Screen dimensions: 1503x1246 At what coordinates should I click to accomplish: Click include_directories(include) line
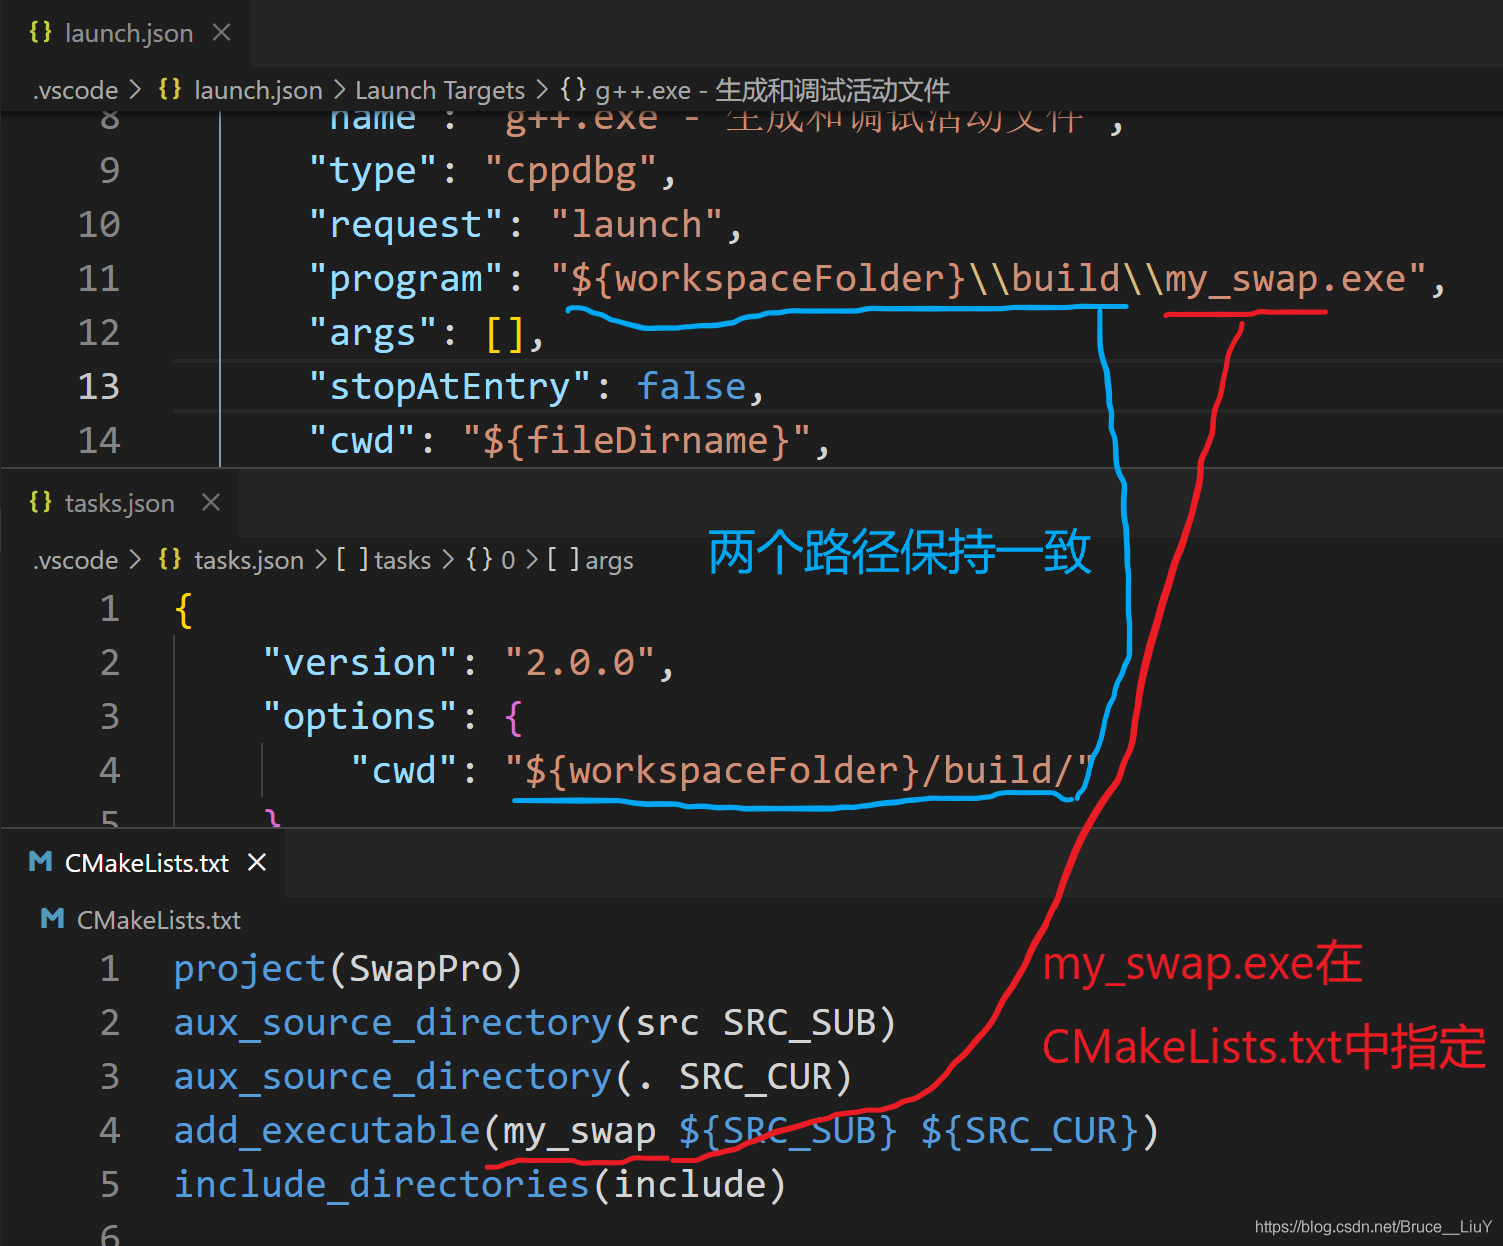tap(480, 1185)
